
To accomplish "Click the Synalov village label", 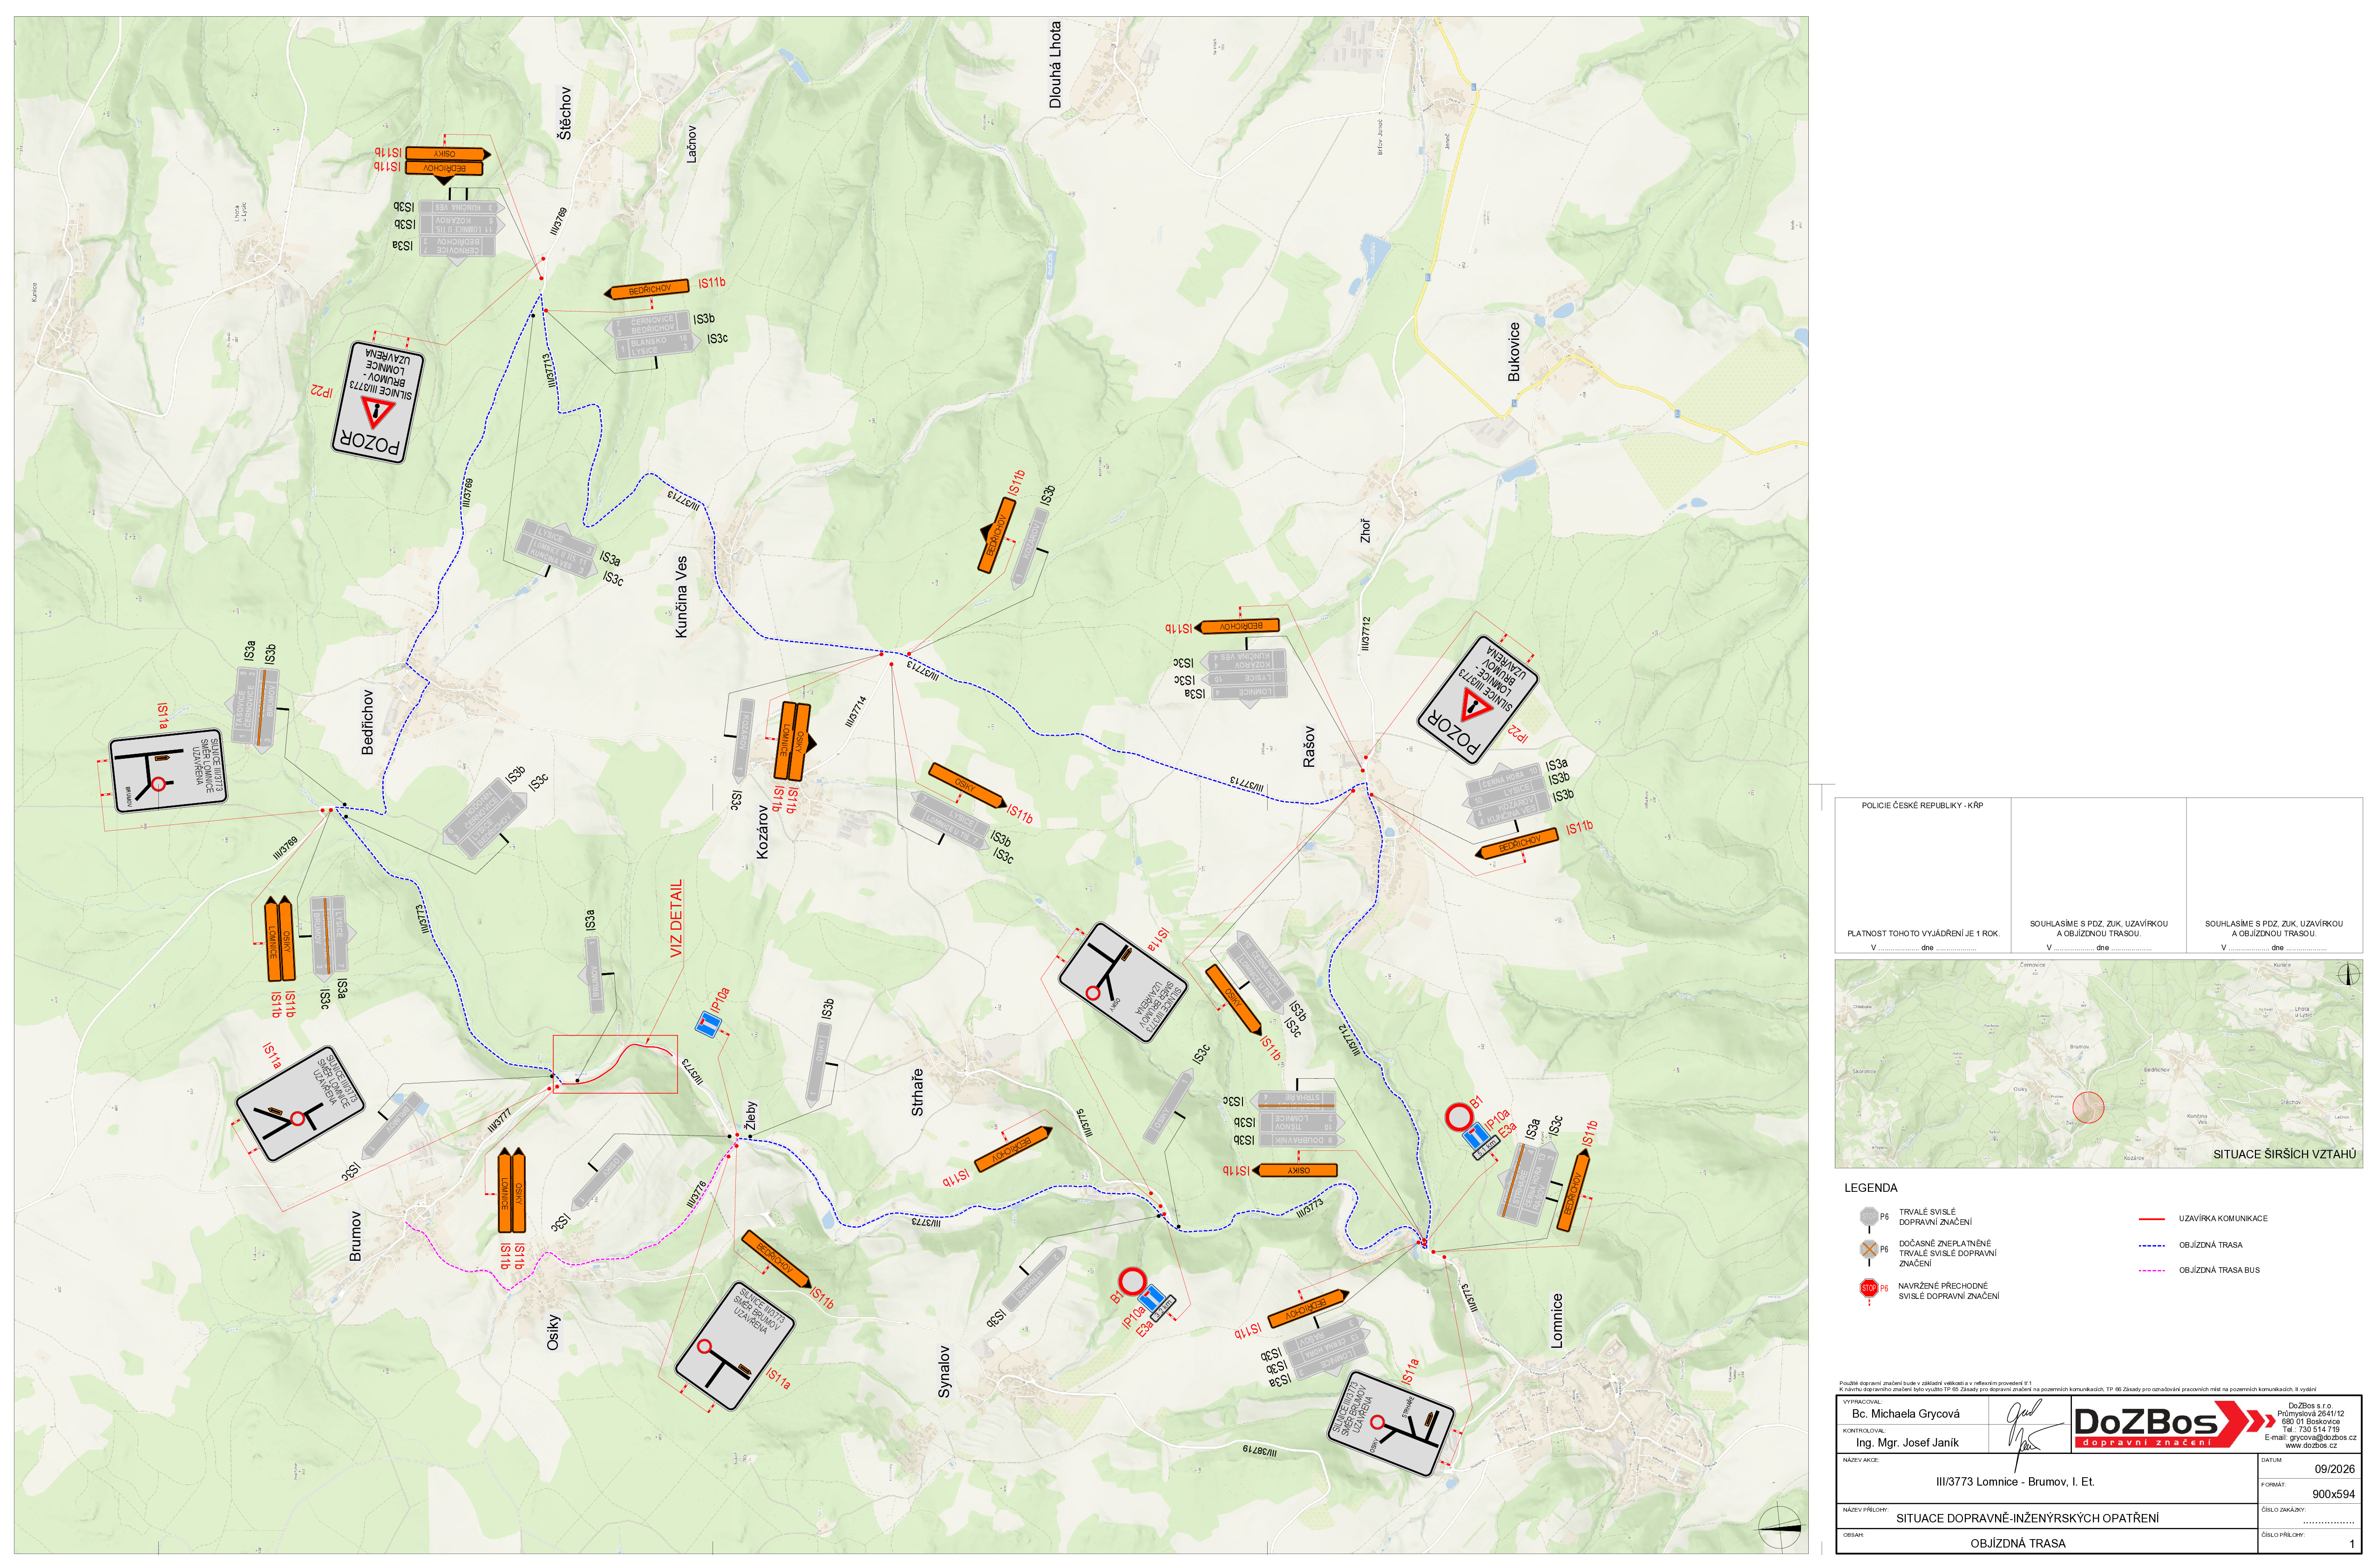I will tap(944, 1371).
